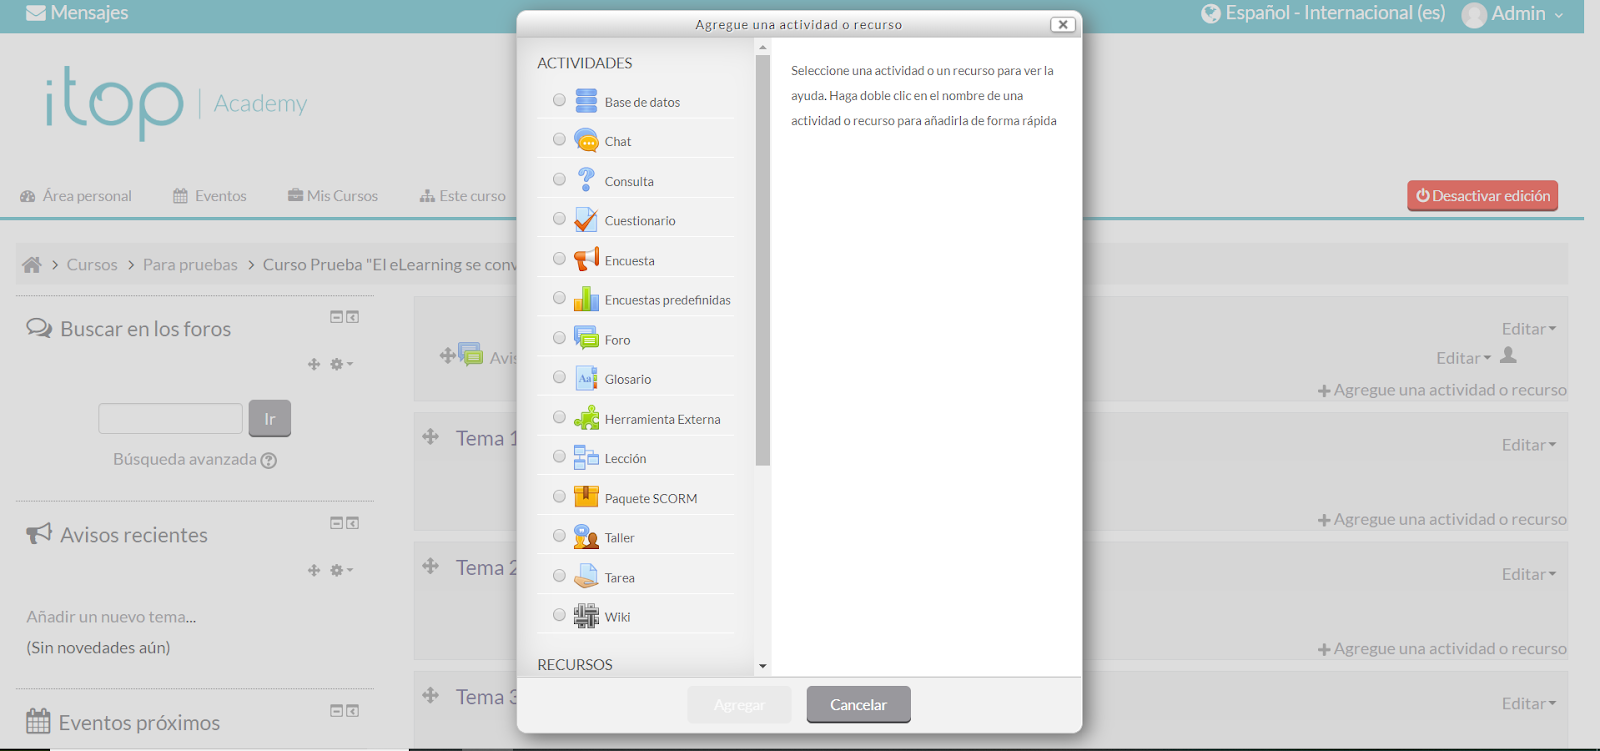Choose the Lección radio option
Viewport: 1600px width, 751px height.
click(559, 457)
